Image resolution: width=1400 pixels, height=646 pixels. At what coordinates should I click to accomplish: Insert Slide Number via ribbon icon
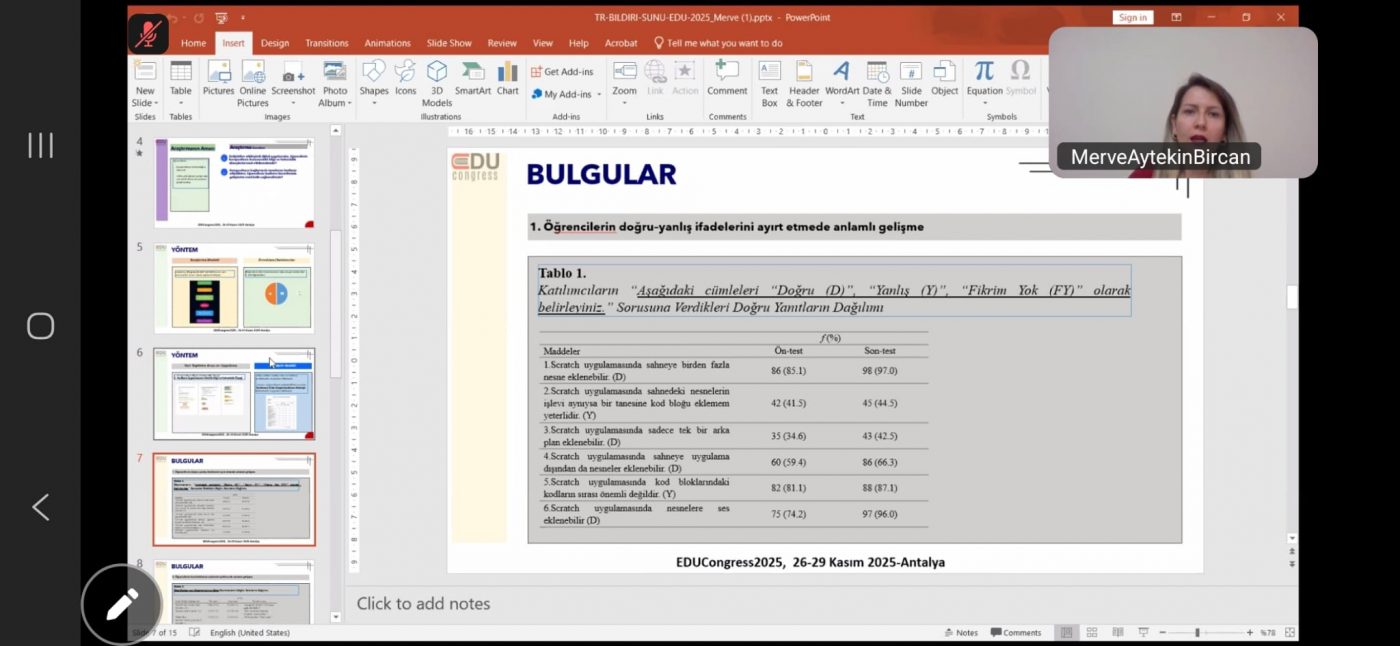(911, 78)
